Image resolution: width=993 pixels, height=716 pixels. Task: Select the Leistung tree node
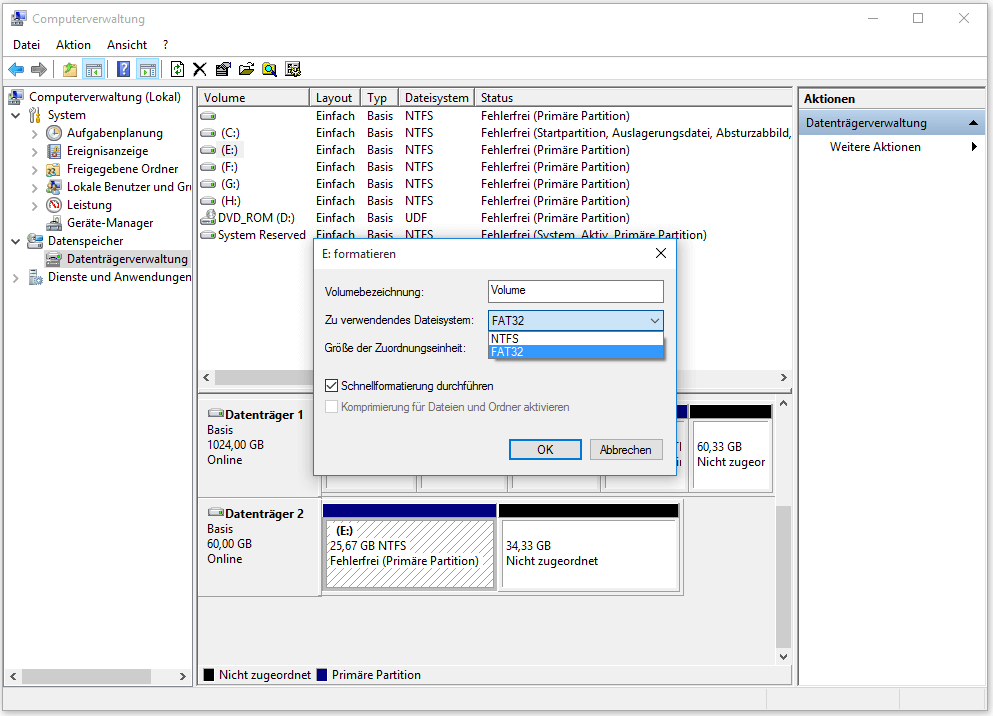click(89, 205)
